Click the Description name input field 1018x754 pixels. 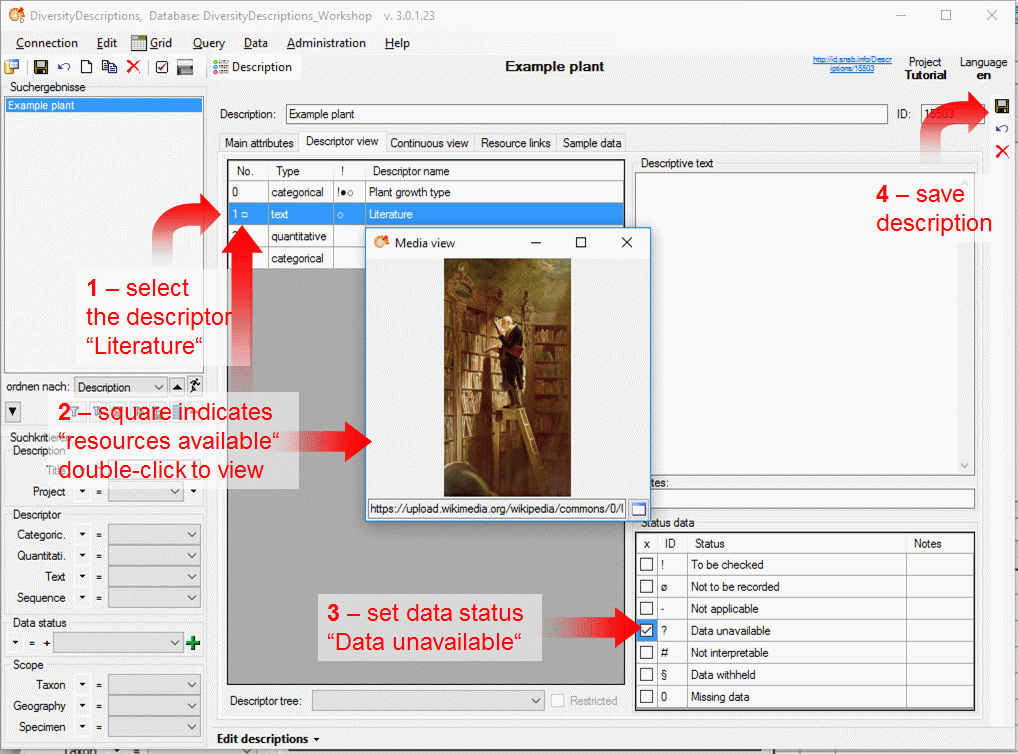coord(586,114)
